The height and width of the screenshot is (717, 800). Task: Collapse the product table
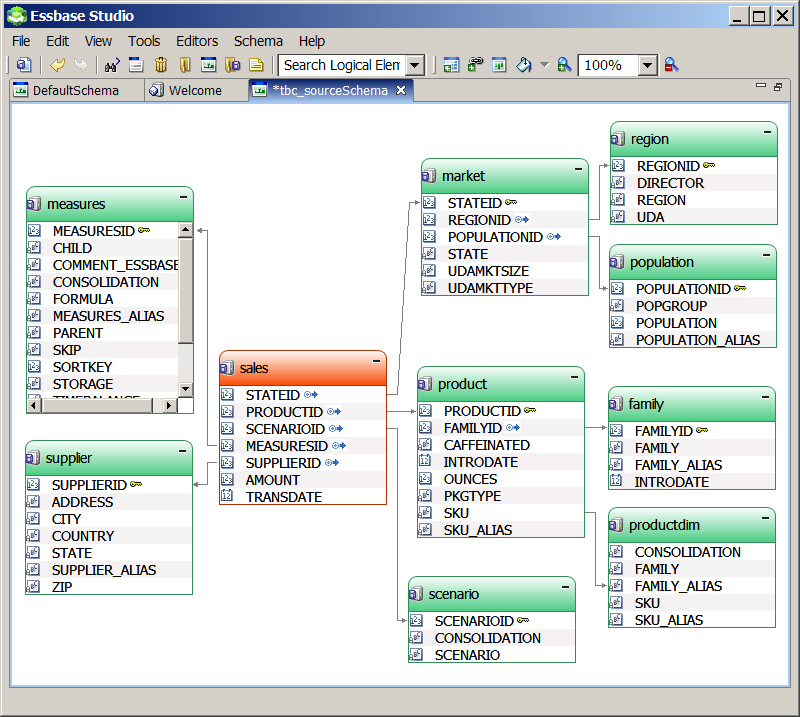point(574,377)
